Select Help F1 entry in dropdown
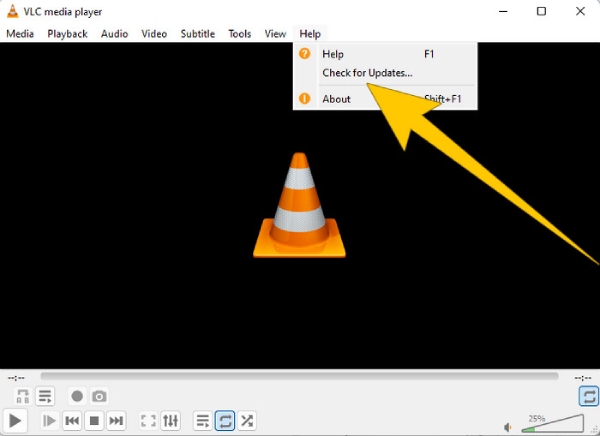Screen dimensions: 600x436 [385, 54]
